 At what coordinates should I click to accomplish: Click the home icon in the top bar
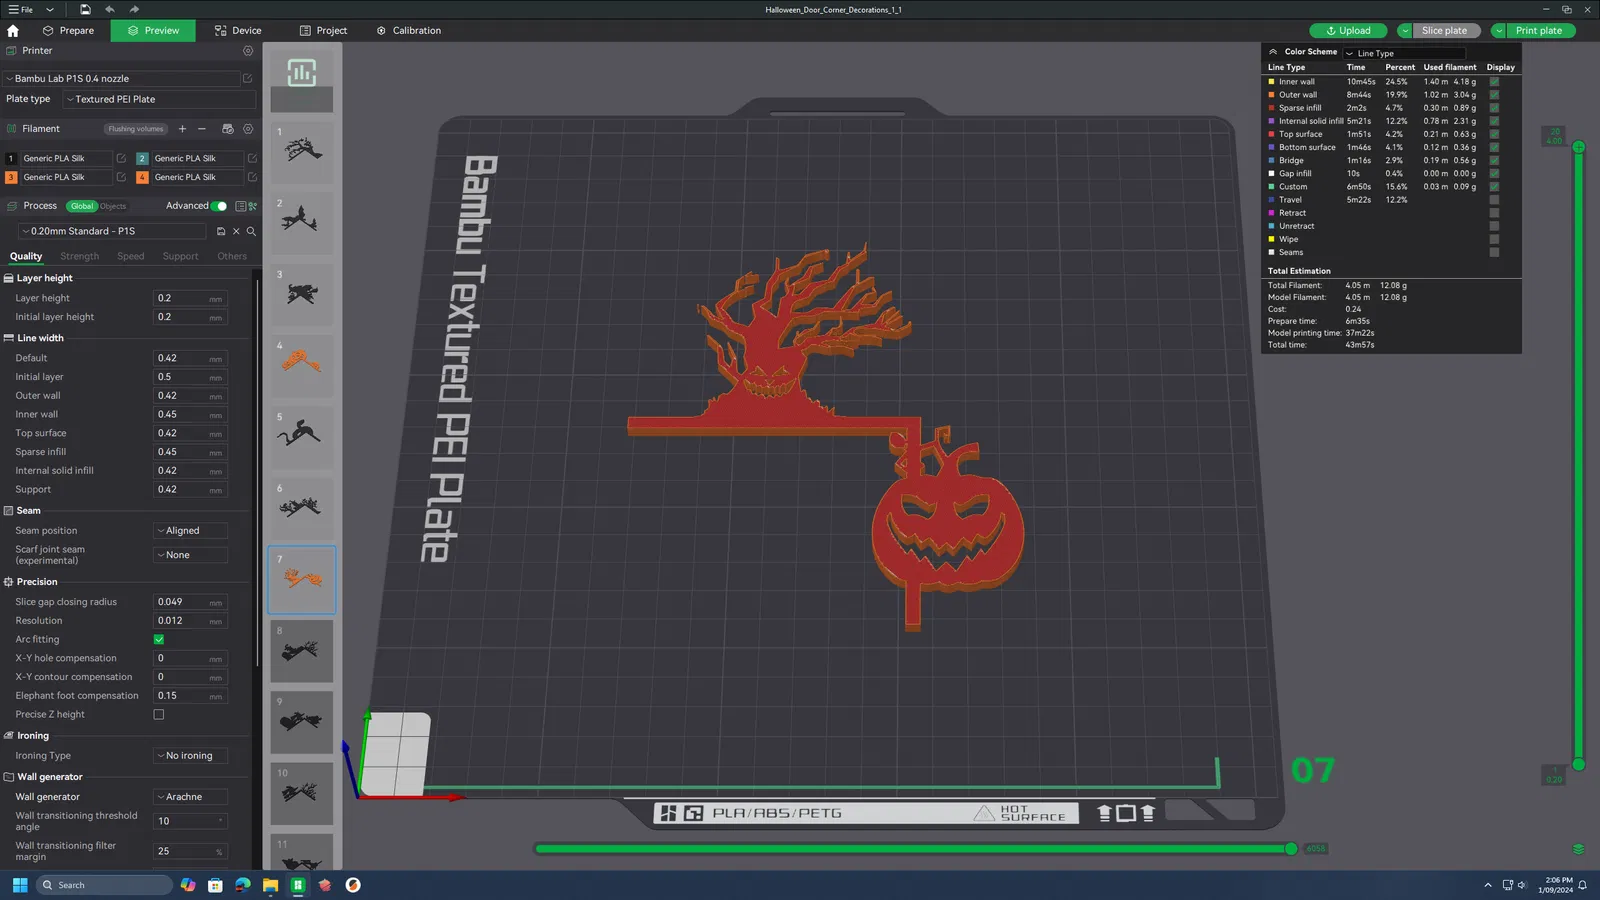pyautogui.click(x=13, y=31)
